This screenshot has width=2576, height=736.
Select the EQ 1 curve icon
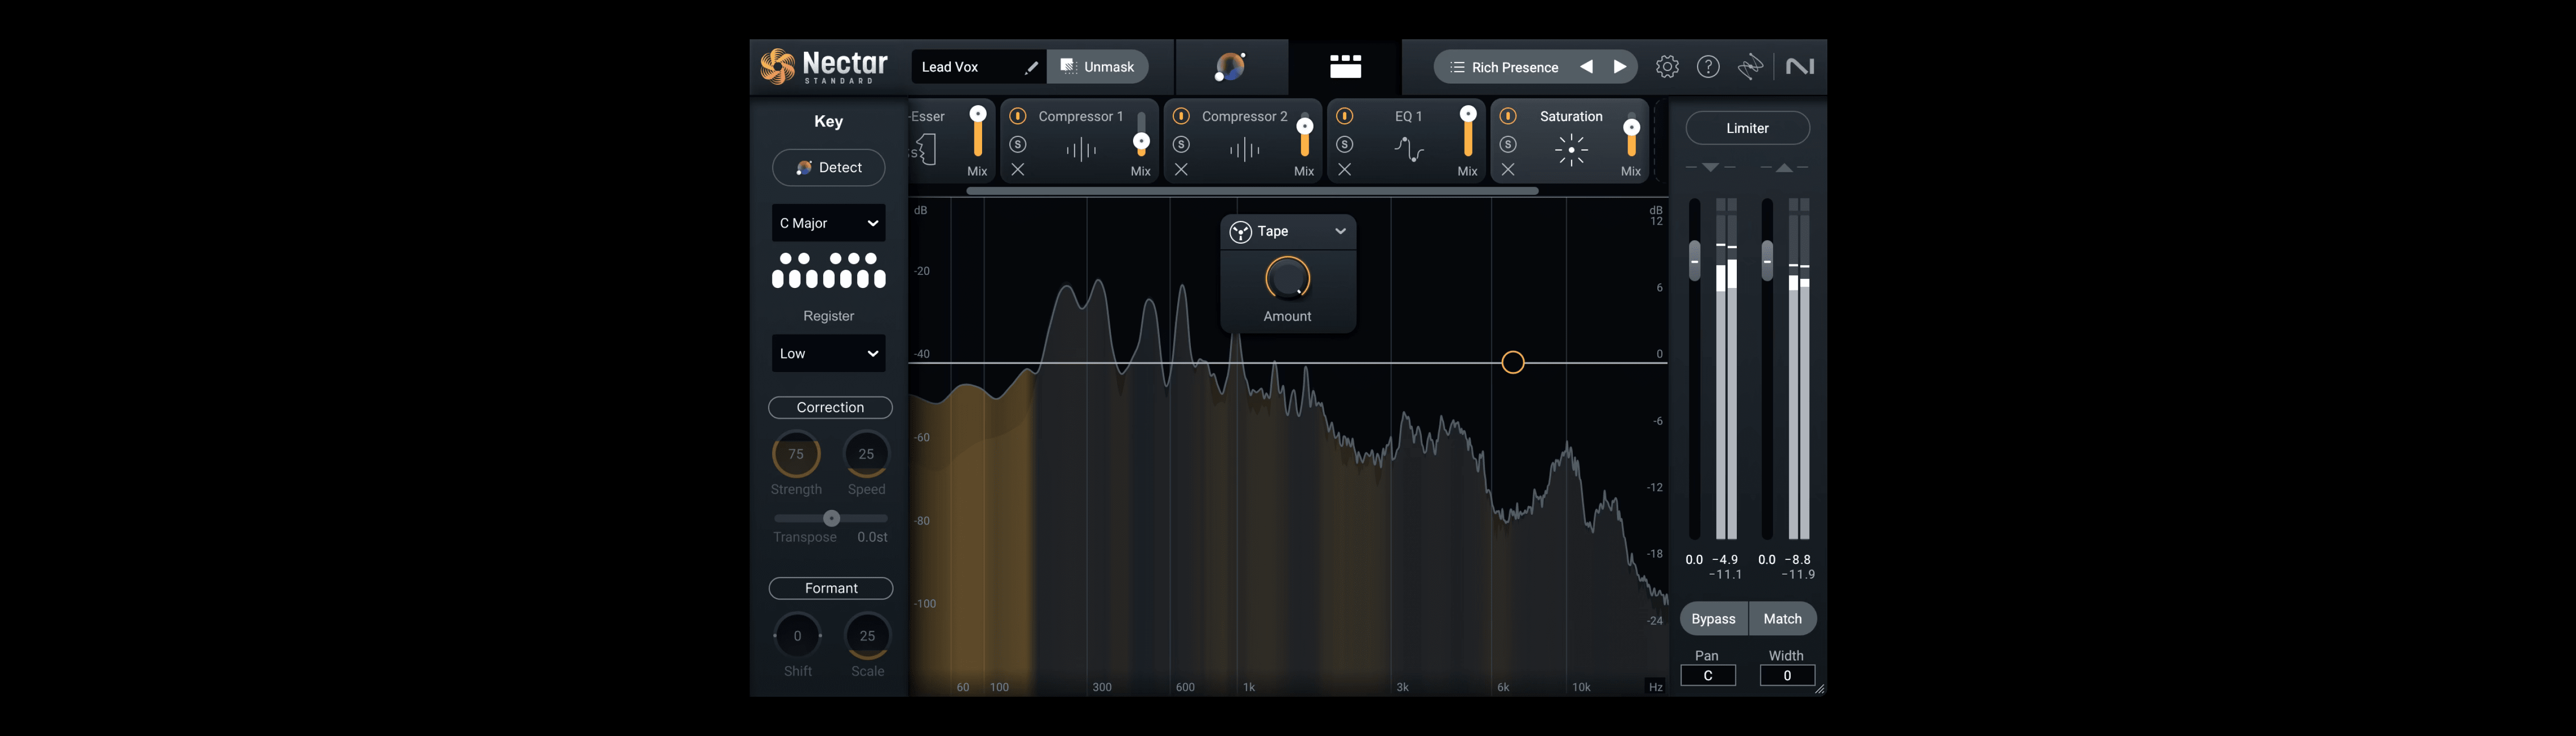[x=1408, y=150]
